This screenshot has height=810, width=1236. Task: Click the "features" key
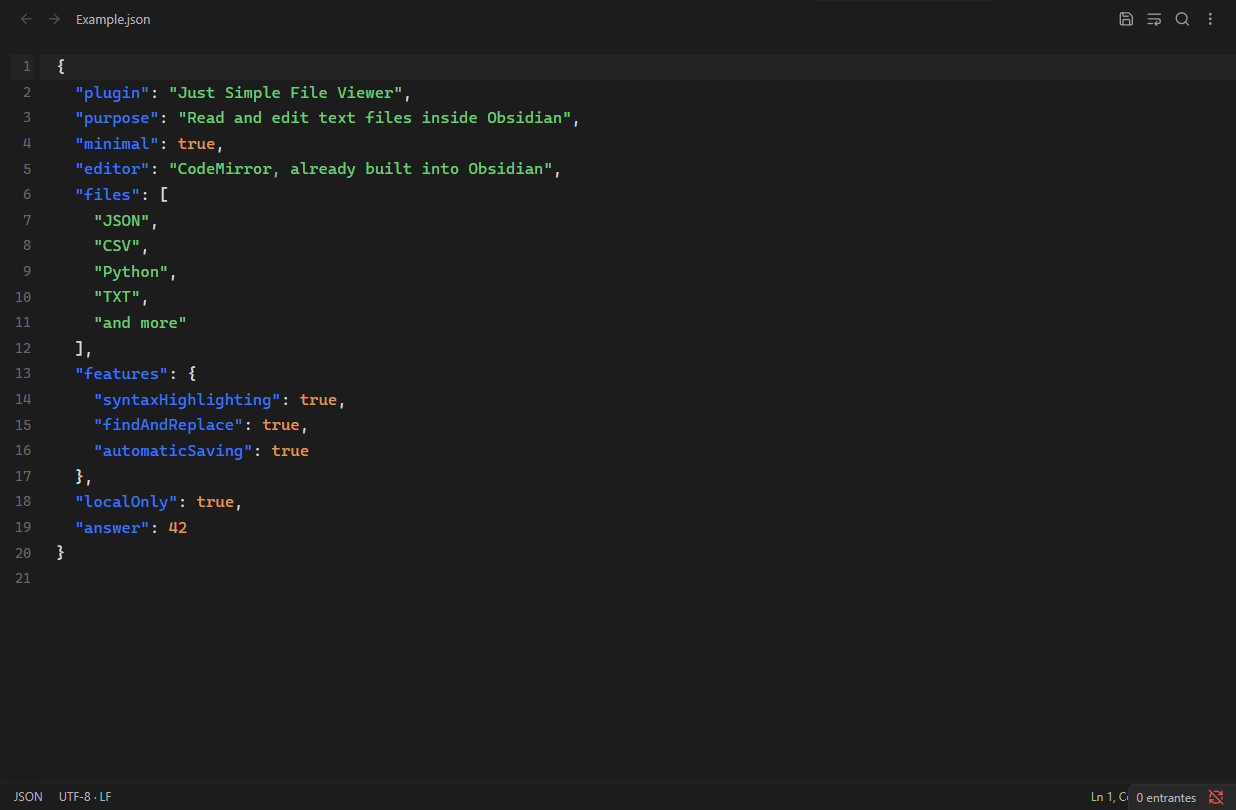pyautogui.click(x=122, y=374)
